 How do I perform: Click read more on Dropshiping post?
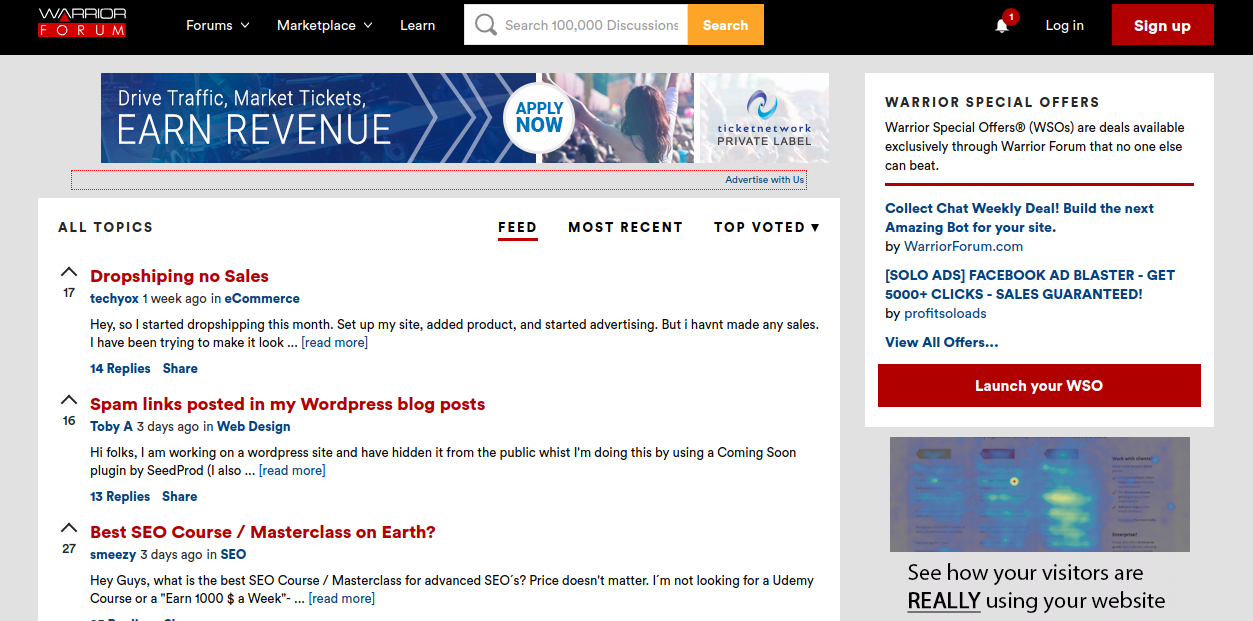(x=334, y=342)
